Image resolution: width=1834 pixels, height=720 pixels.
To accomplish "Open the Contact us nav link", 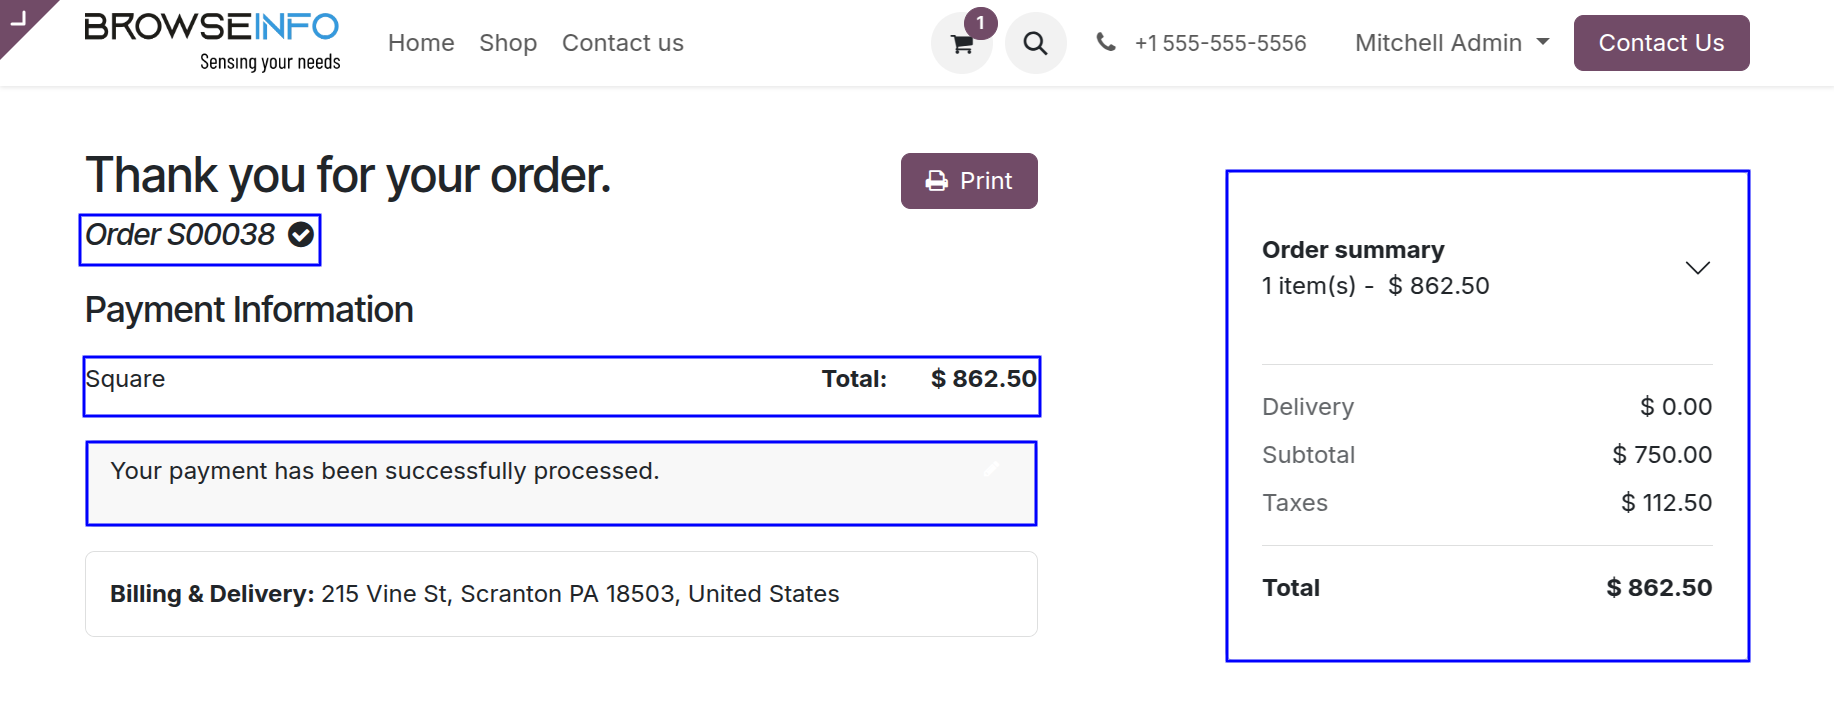I will (623, 43).
